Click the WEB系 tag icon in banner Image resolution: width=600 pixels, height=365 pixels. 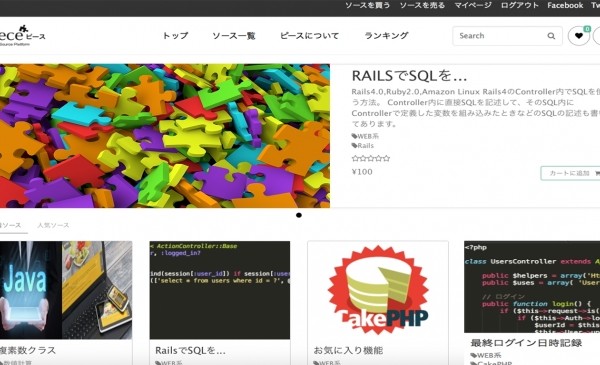pos(354,136)
